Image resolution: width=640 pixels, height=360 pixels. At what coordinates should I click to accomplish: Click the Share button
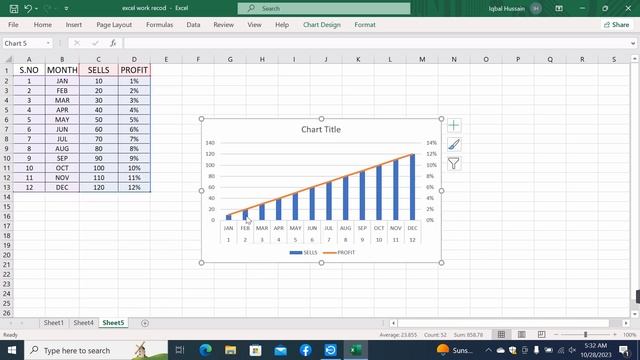point(617,25)
